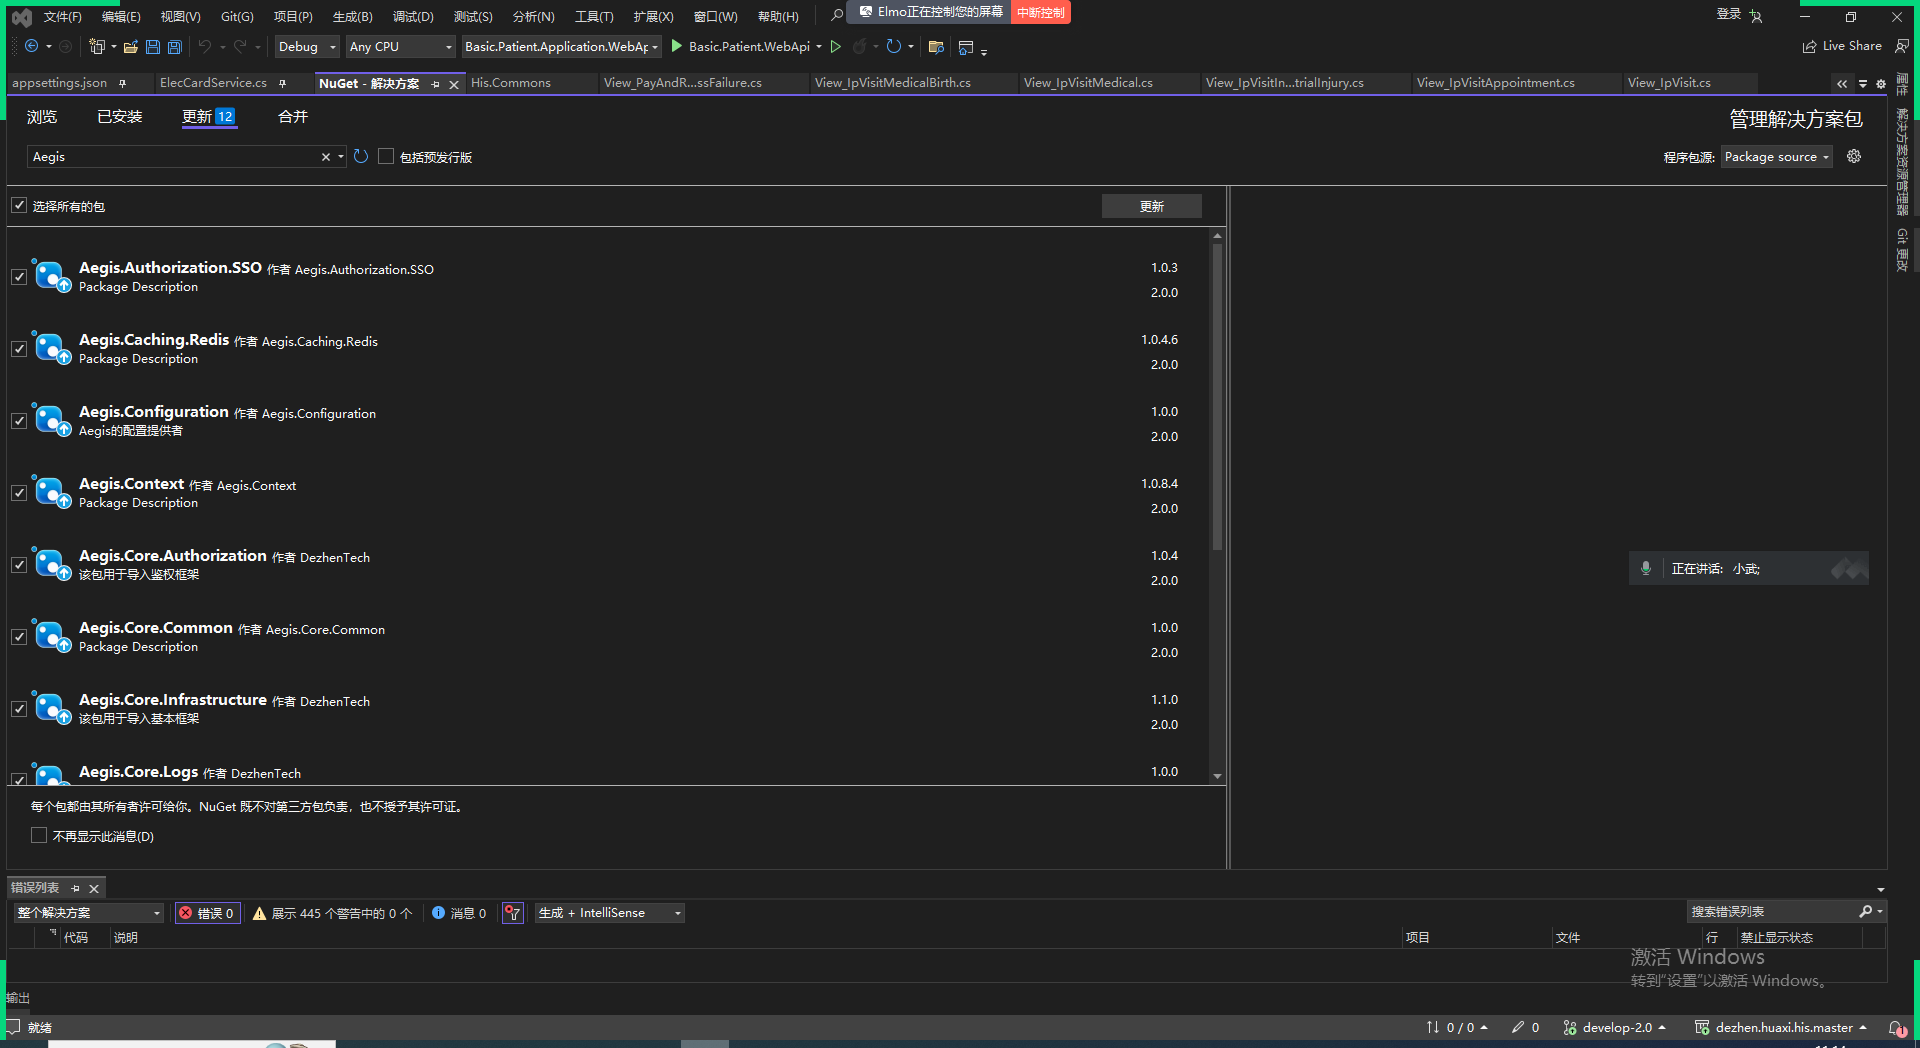The width and height of the screenshot is (1920, 1048).
Task: Click the error list filter icon
Action: coord(512,913)
